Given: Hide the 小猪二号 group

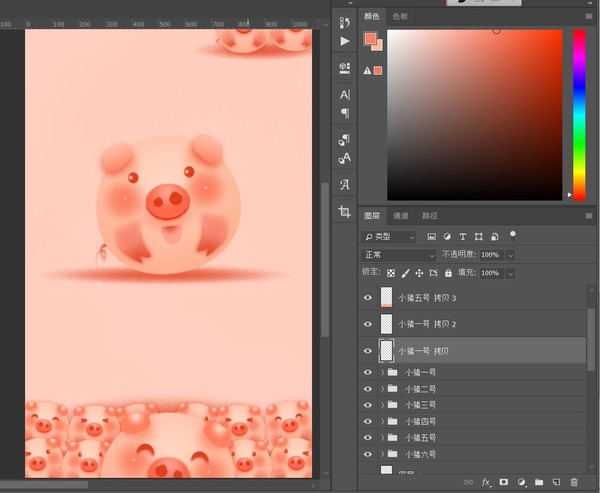Looking at the screenshot, I should [x=368, y=389].
